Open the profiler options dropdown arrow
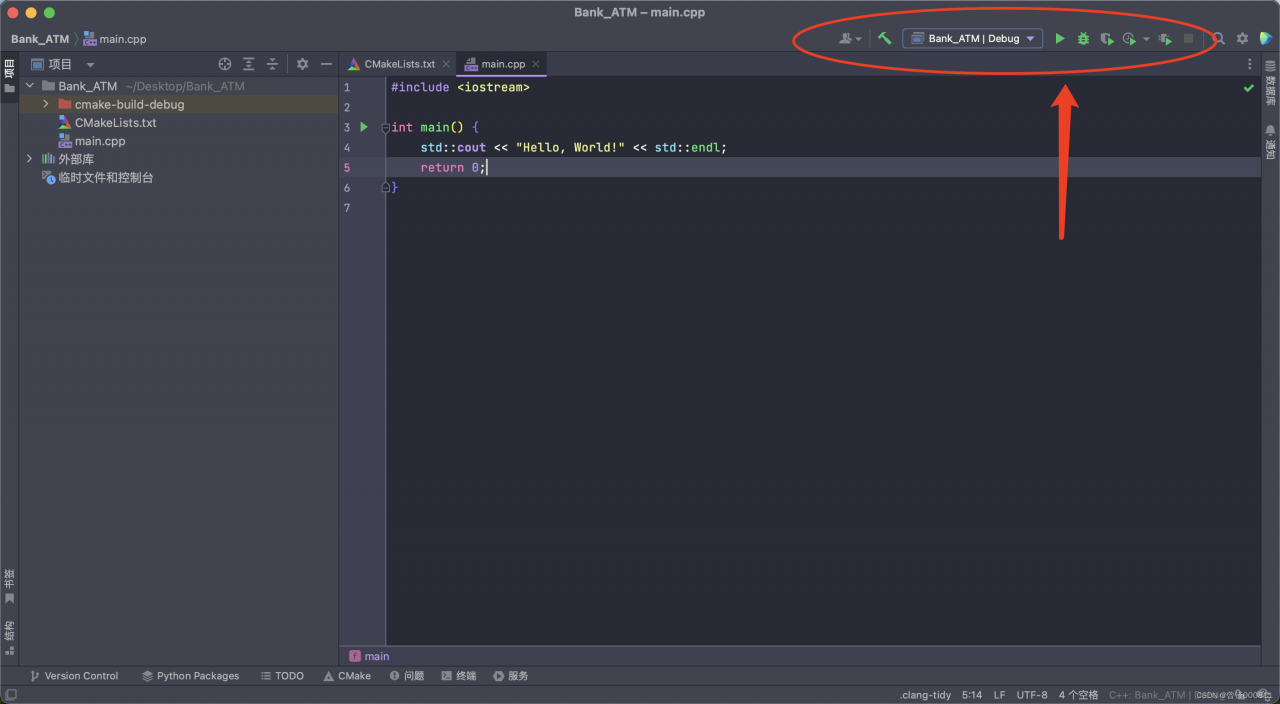Image resolution: width=1280 pixels, height=704 pixels. click(x=1146, y=39)
